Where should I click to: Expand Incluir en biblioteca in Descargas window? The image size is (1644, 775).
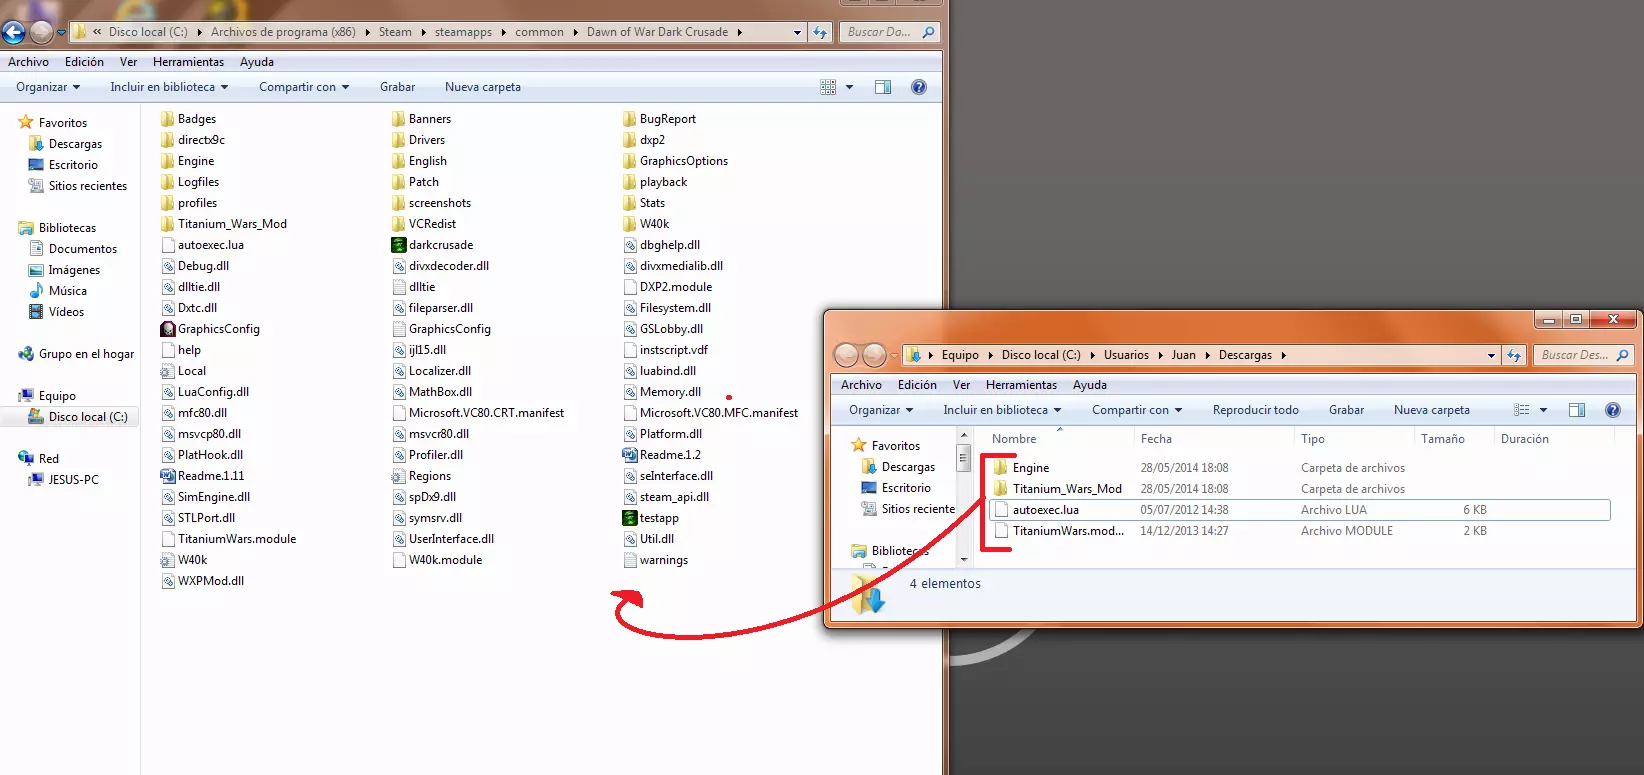pyautogui.click(x=1002, y=410)
